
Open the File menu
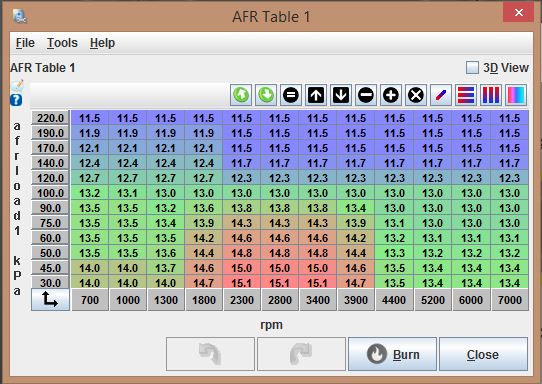click(25, 43)
